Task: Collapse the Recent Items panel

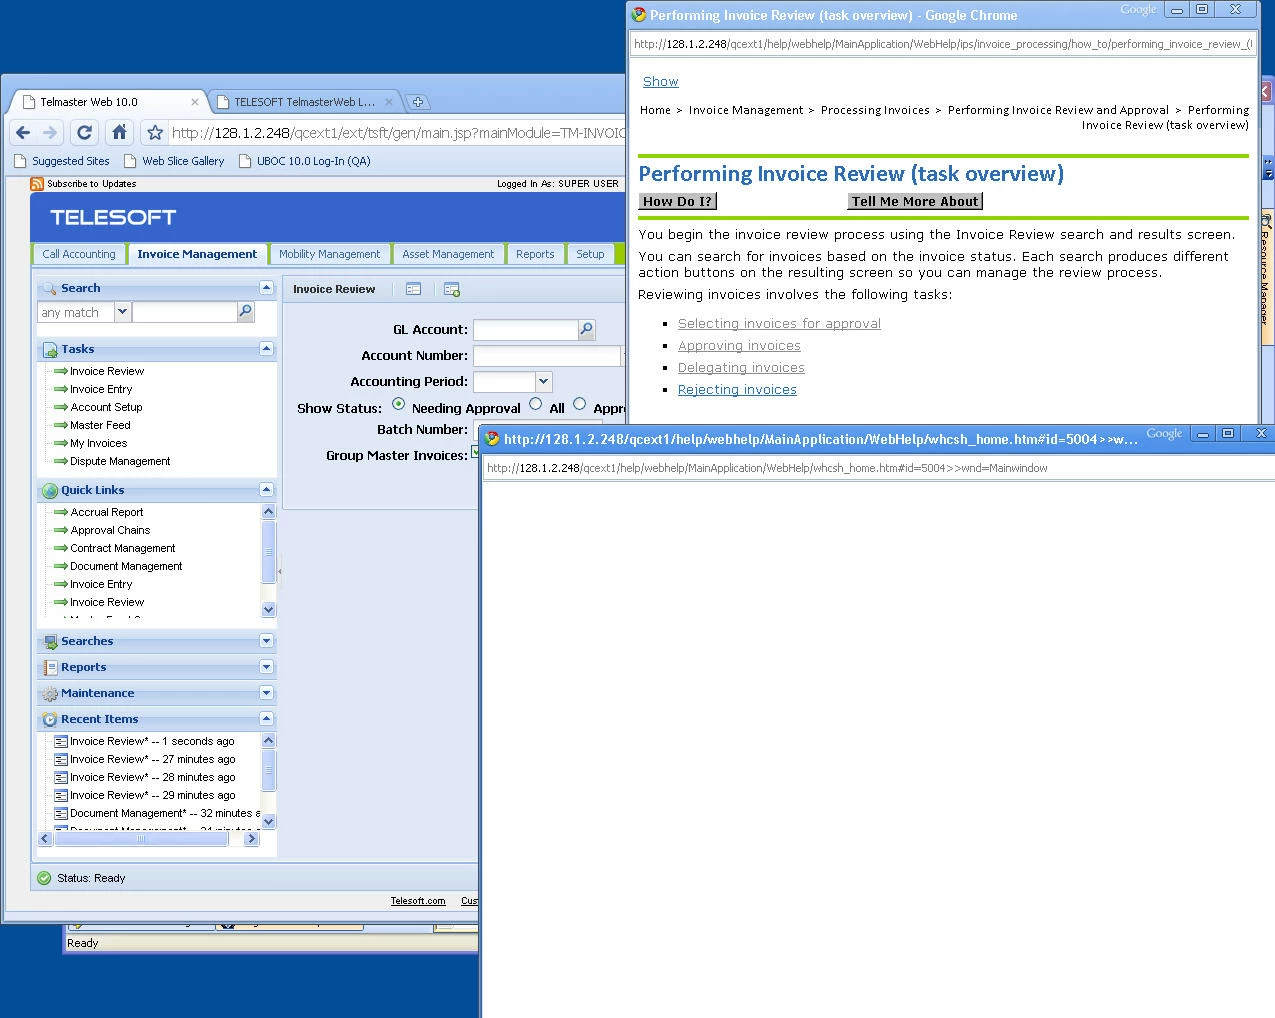Action: pos(266,719)
